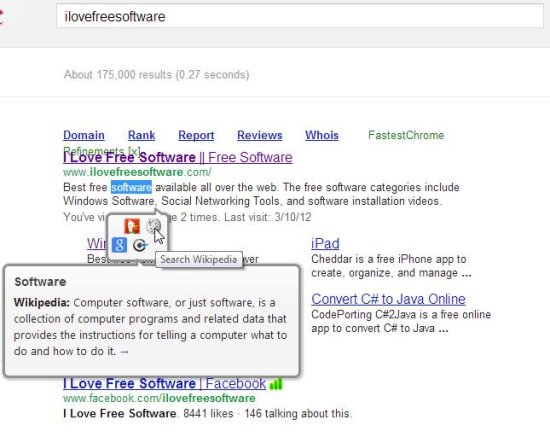Click the www.facebook.com/ilovefreesoftware URL text
The height and width of the screenshot is (437, 550).
click(159, 398)
